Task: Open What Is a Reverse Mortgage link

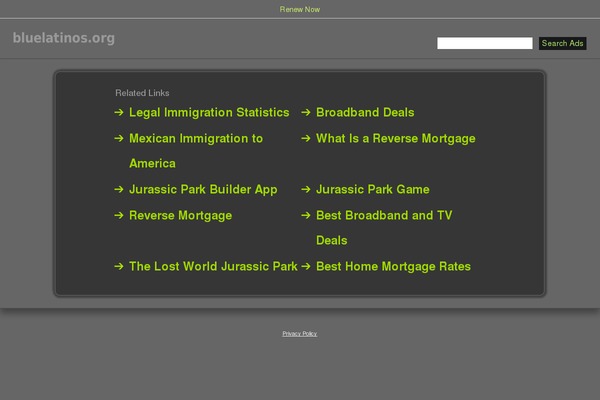Action: pos(395,139)
